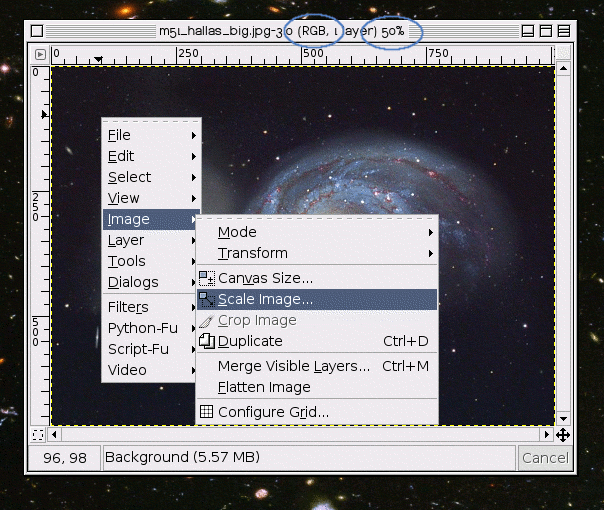Open the Filters menu entry
604x510 pixels.
tap(128, 307)
